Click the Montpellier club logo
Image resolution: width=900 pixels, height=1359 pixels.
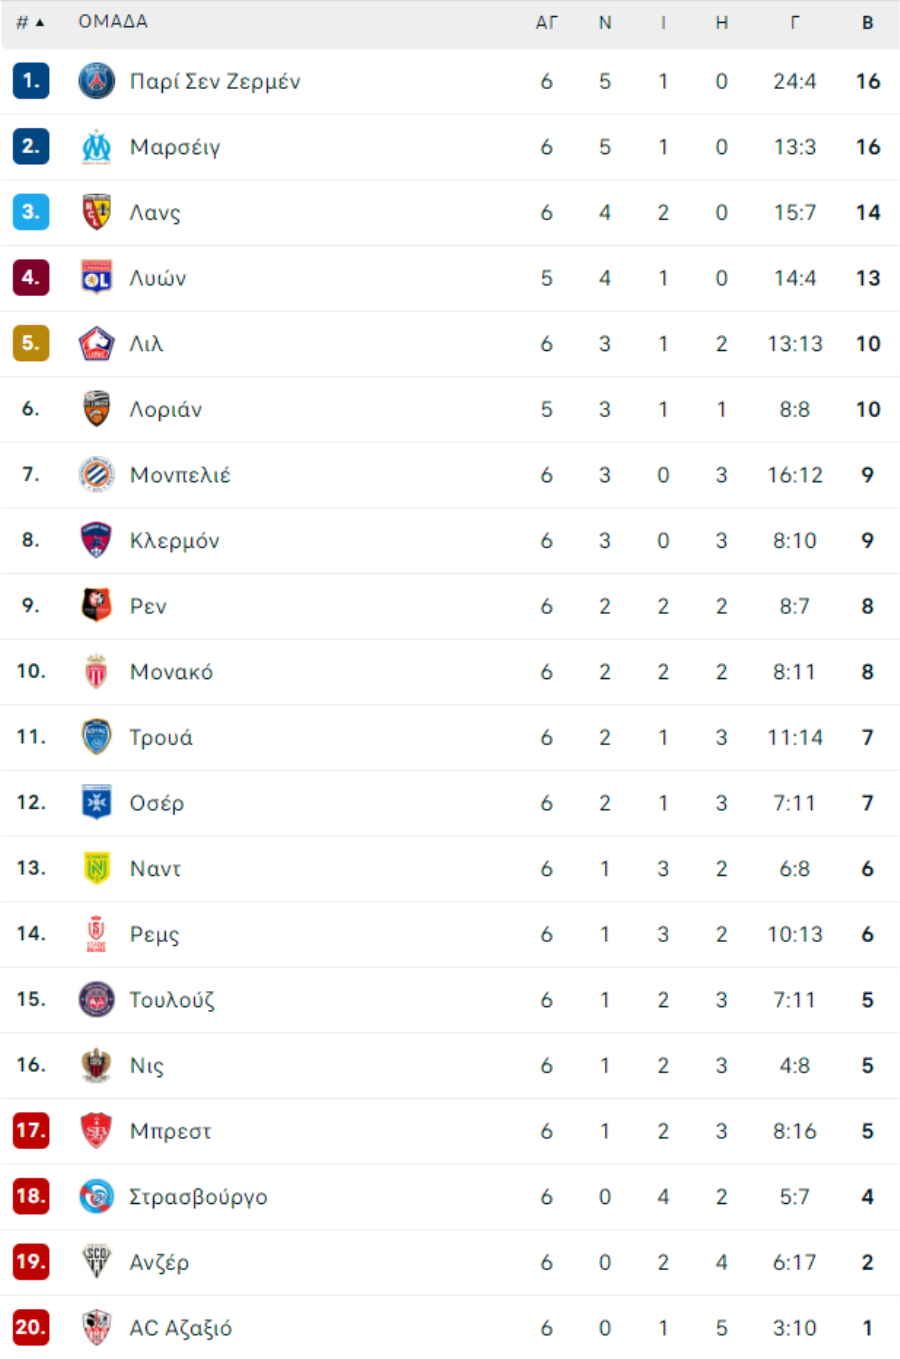pos(96,475)
